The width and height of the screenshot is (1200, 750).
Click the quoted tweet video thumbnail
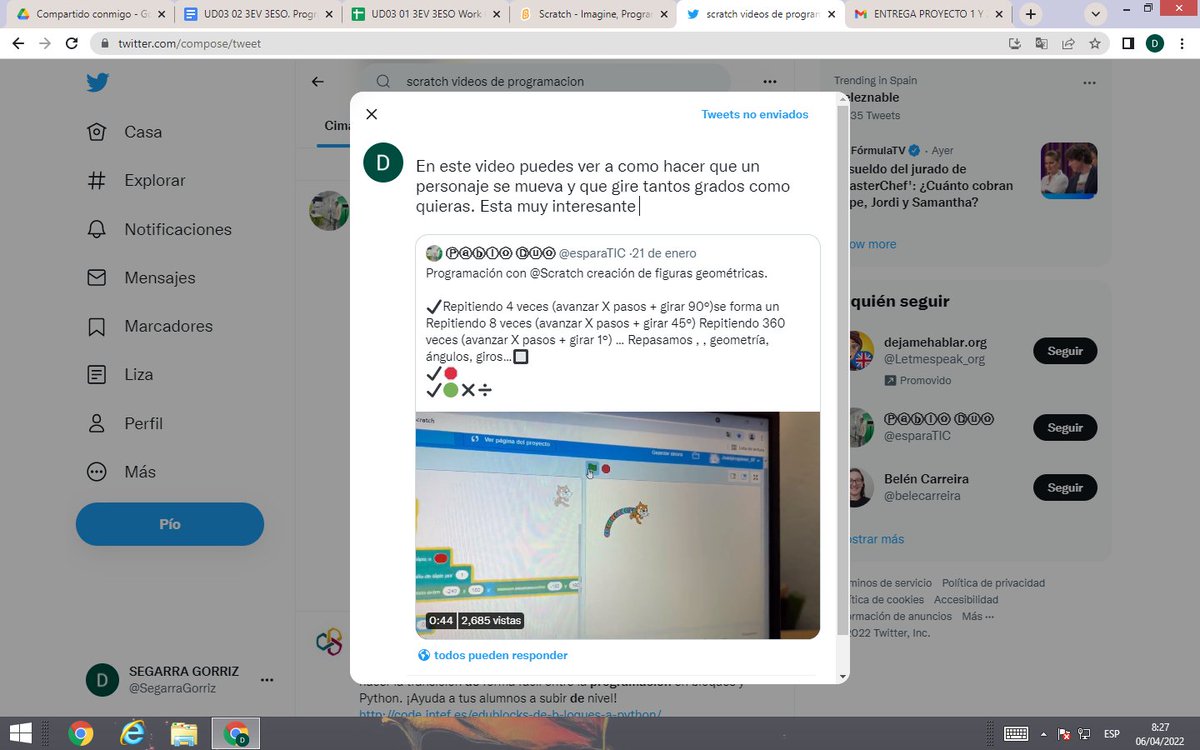(x=617, y=525)
